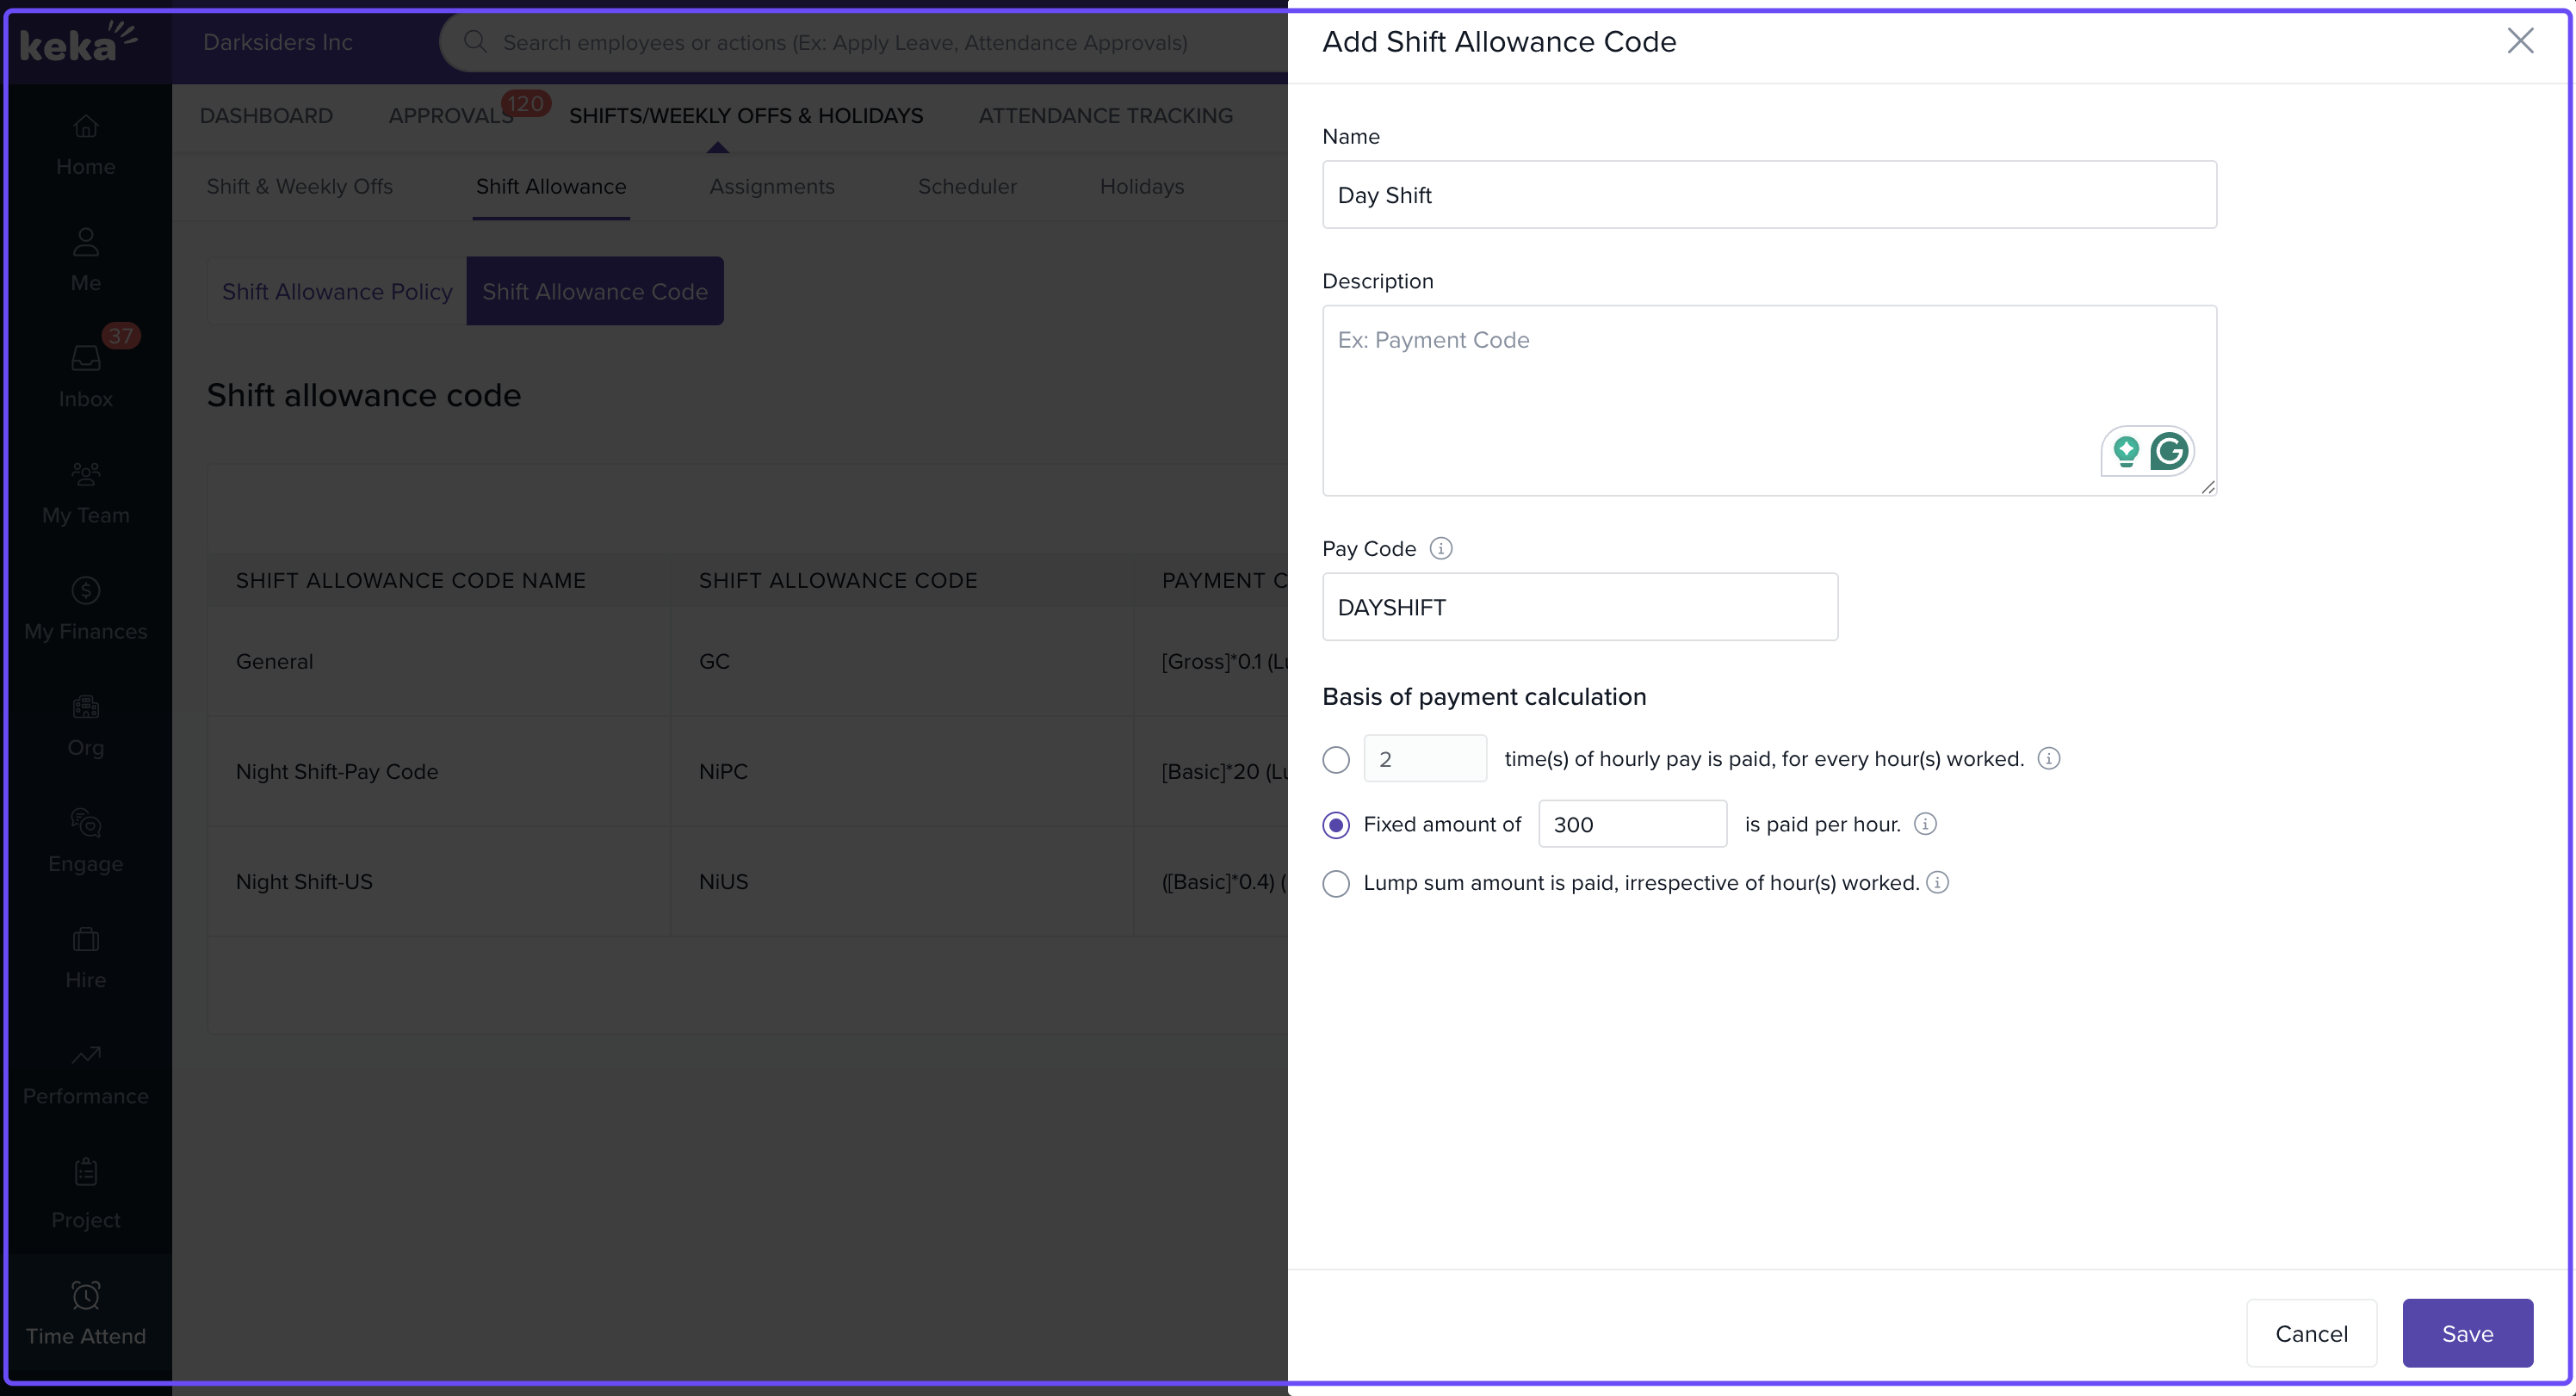
Task: Switch to the Assignments tab
Action: point(772,186)
